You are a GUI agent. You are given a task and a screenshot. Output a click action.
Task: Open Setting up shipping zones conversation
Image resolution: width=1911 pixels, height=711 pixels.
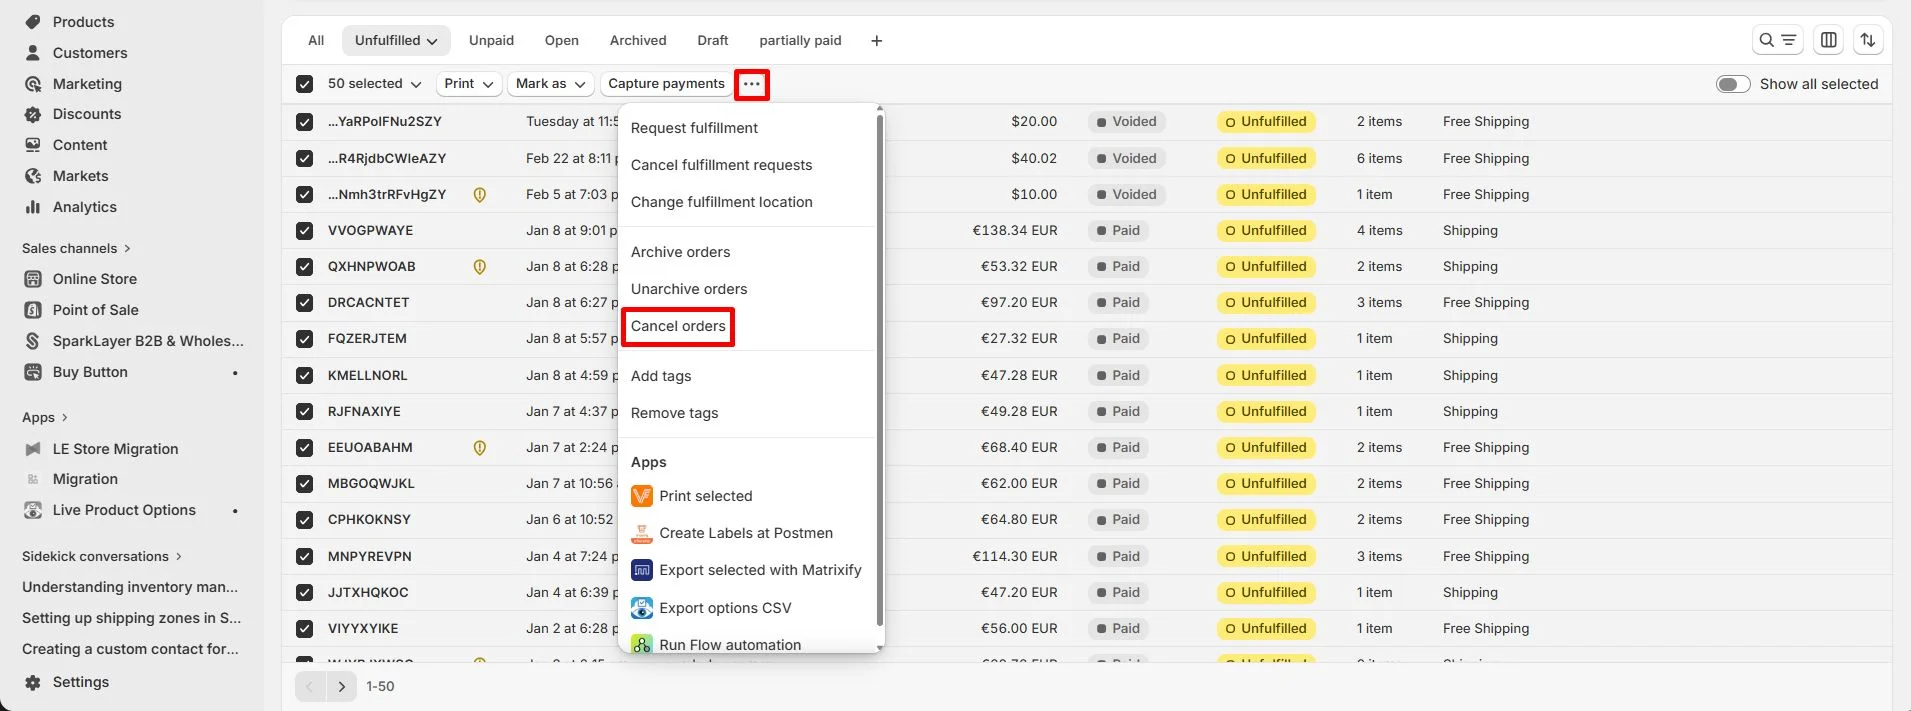coord(131,618)
